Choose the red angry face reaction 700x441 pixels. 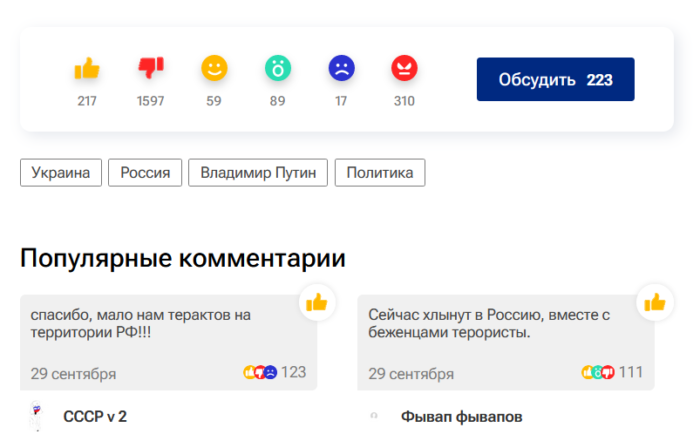404,68
